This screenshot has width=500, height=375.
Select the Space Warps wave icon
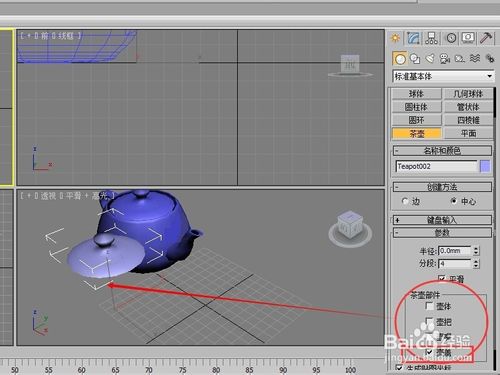point(475,59)
